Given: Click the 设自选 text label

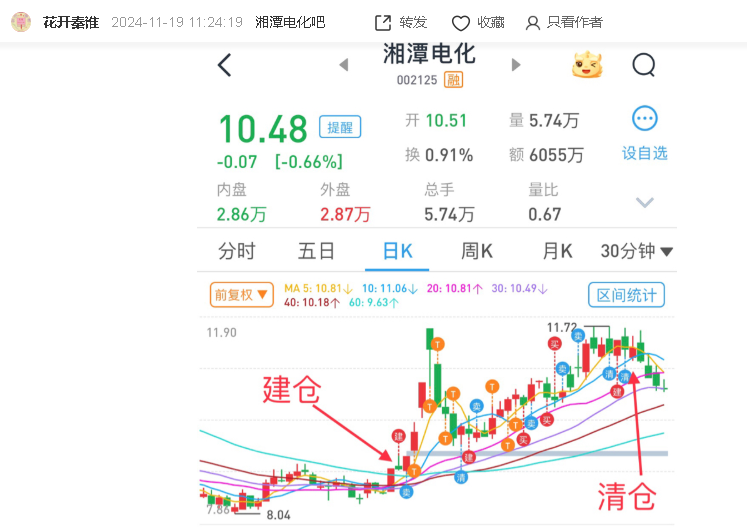Looking at the screenshot, I should (x=645, y=153).
